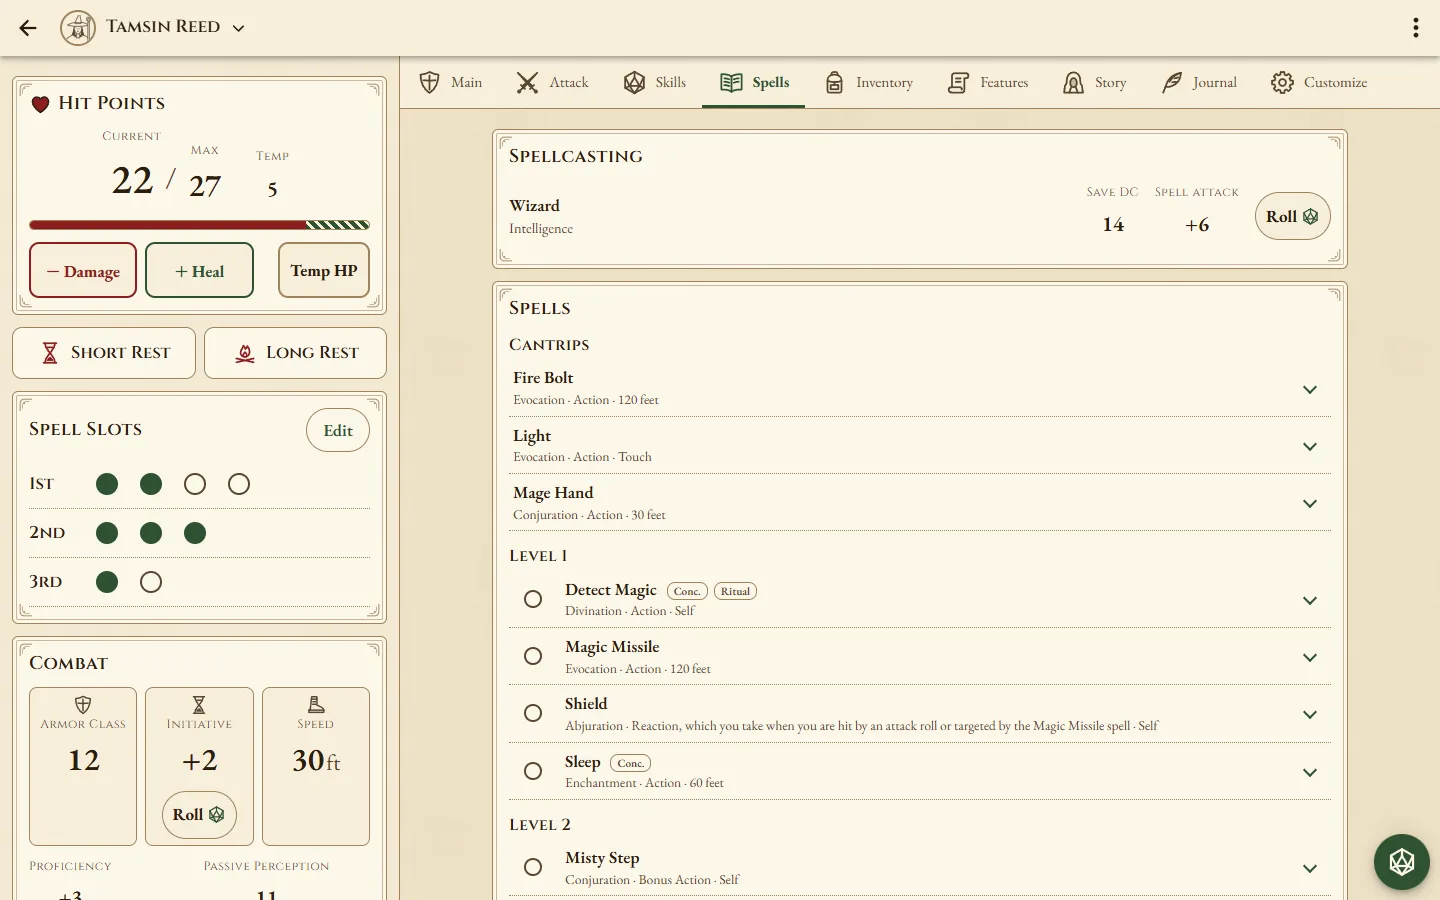Expand the Mage Hand cantrip details
1440x900 pixels.
click(1310, 503)
